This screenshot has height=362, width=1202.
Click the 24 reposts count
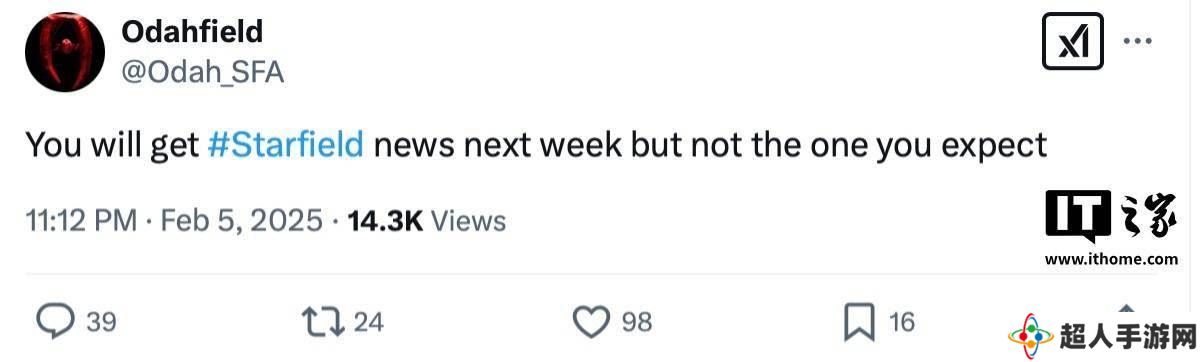[369, 322]
